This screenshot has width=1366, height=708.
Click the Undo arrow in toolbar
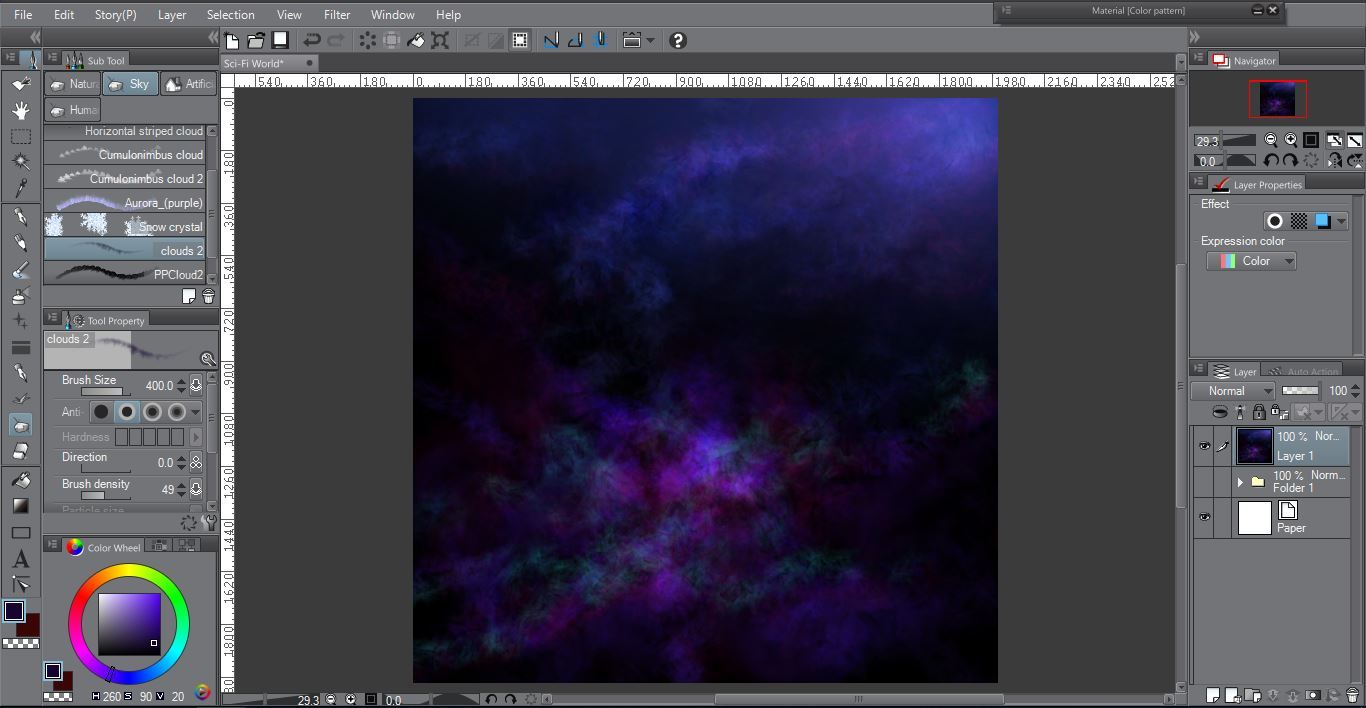coord(311,40)
